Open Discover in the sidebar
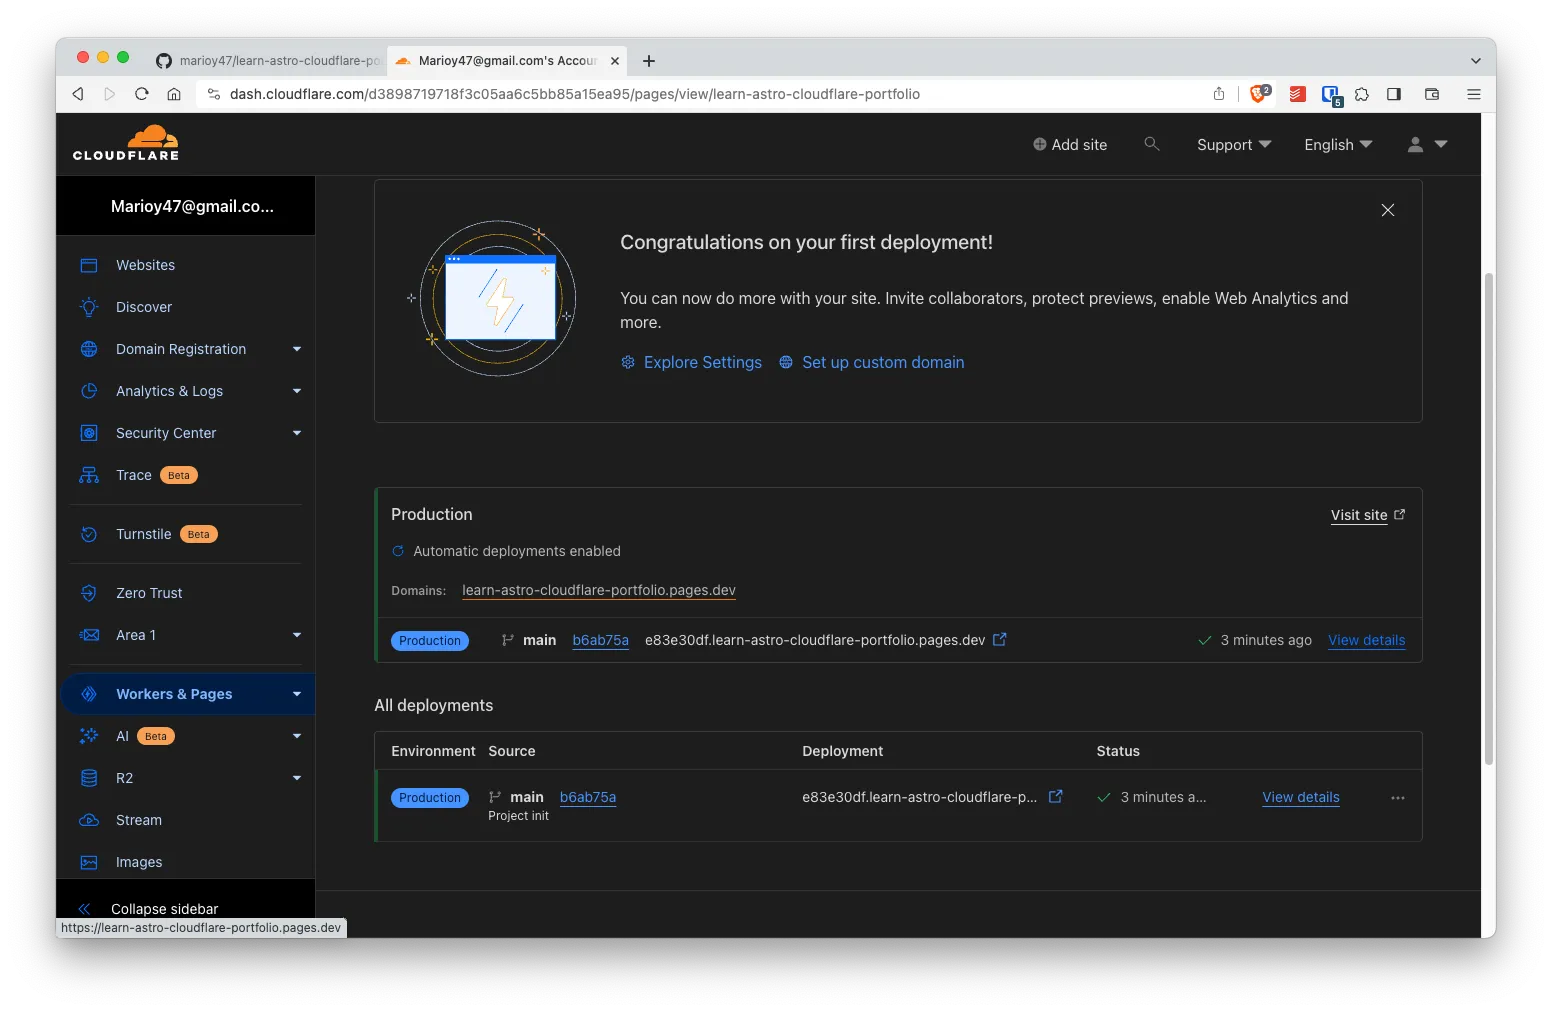Image resolution: width=1552 pixels, height=1012 pixels. (x=144, y=307)
